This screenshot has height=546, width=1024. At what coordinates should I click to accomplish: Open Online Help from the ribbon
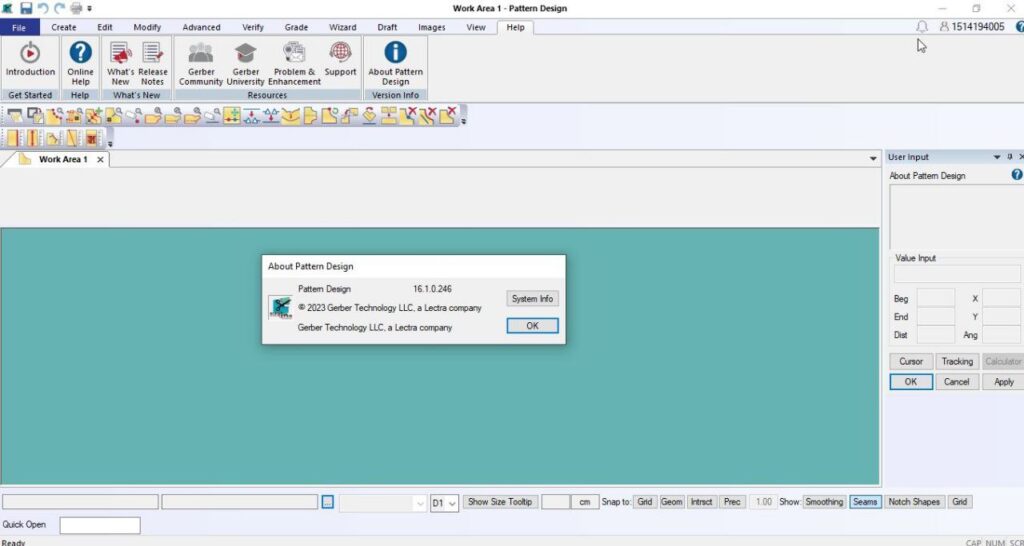click(x=80, y=53)
